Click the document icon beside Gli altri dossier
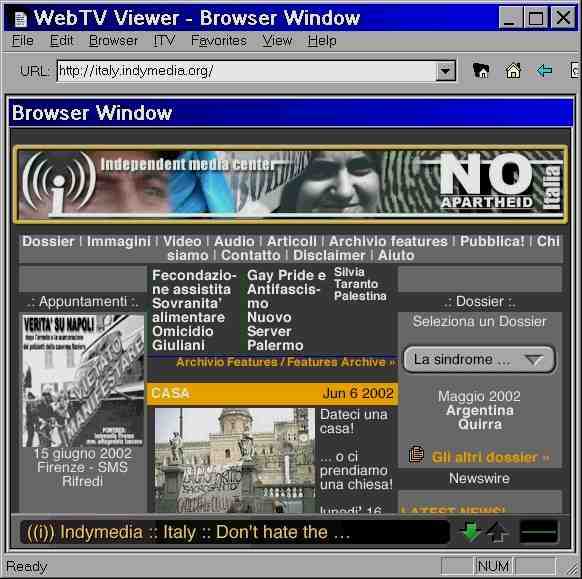Screen dimensions: 582x579 click(x=416, y=454)
